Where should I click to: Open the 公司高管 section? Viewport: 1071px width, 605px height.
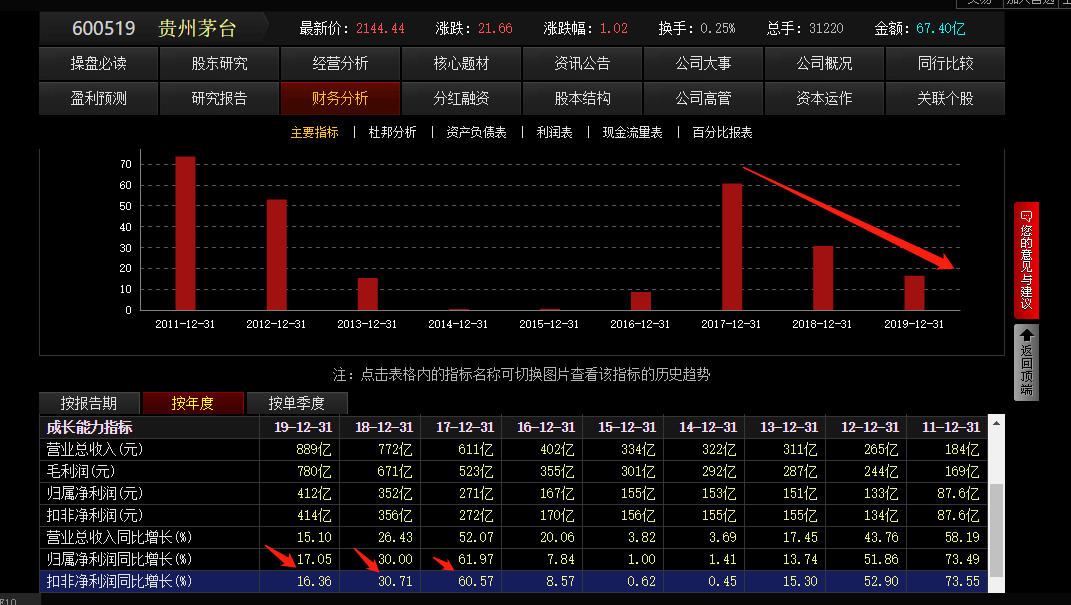point(703,99)
